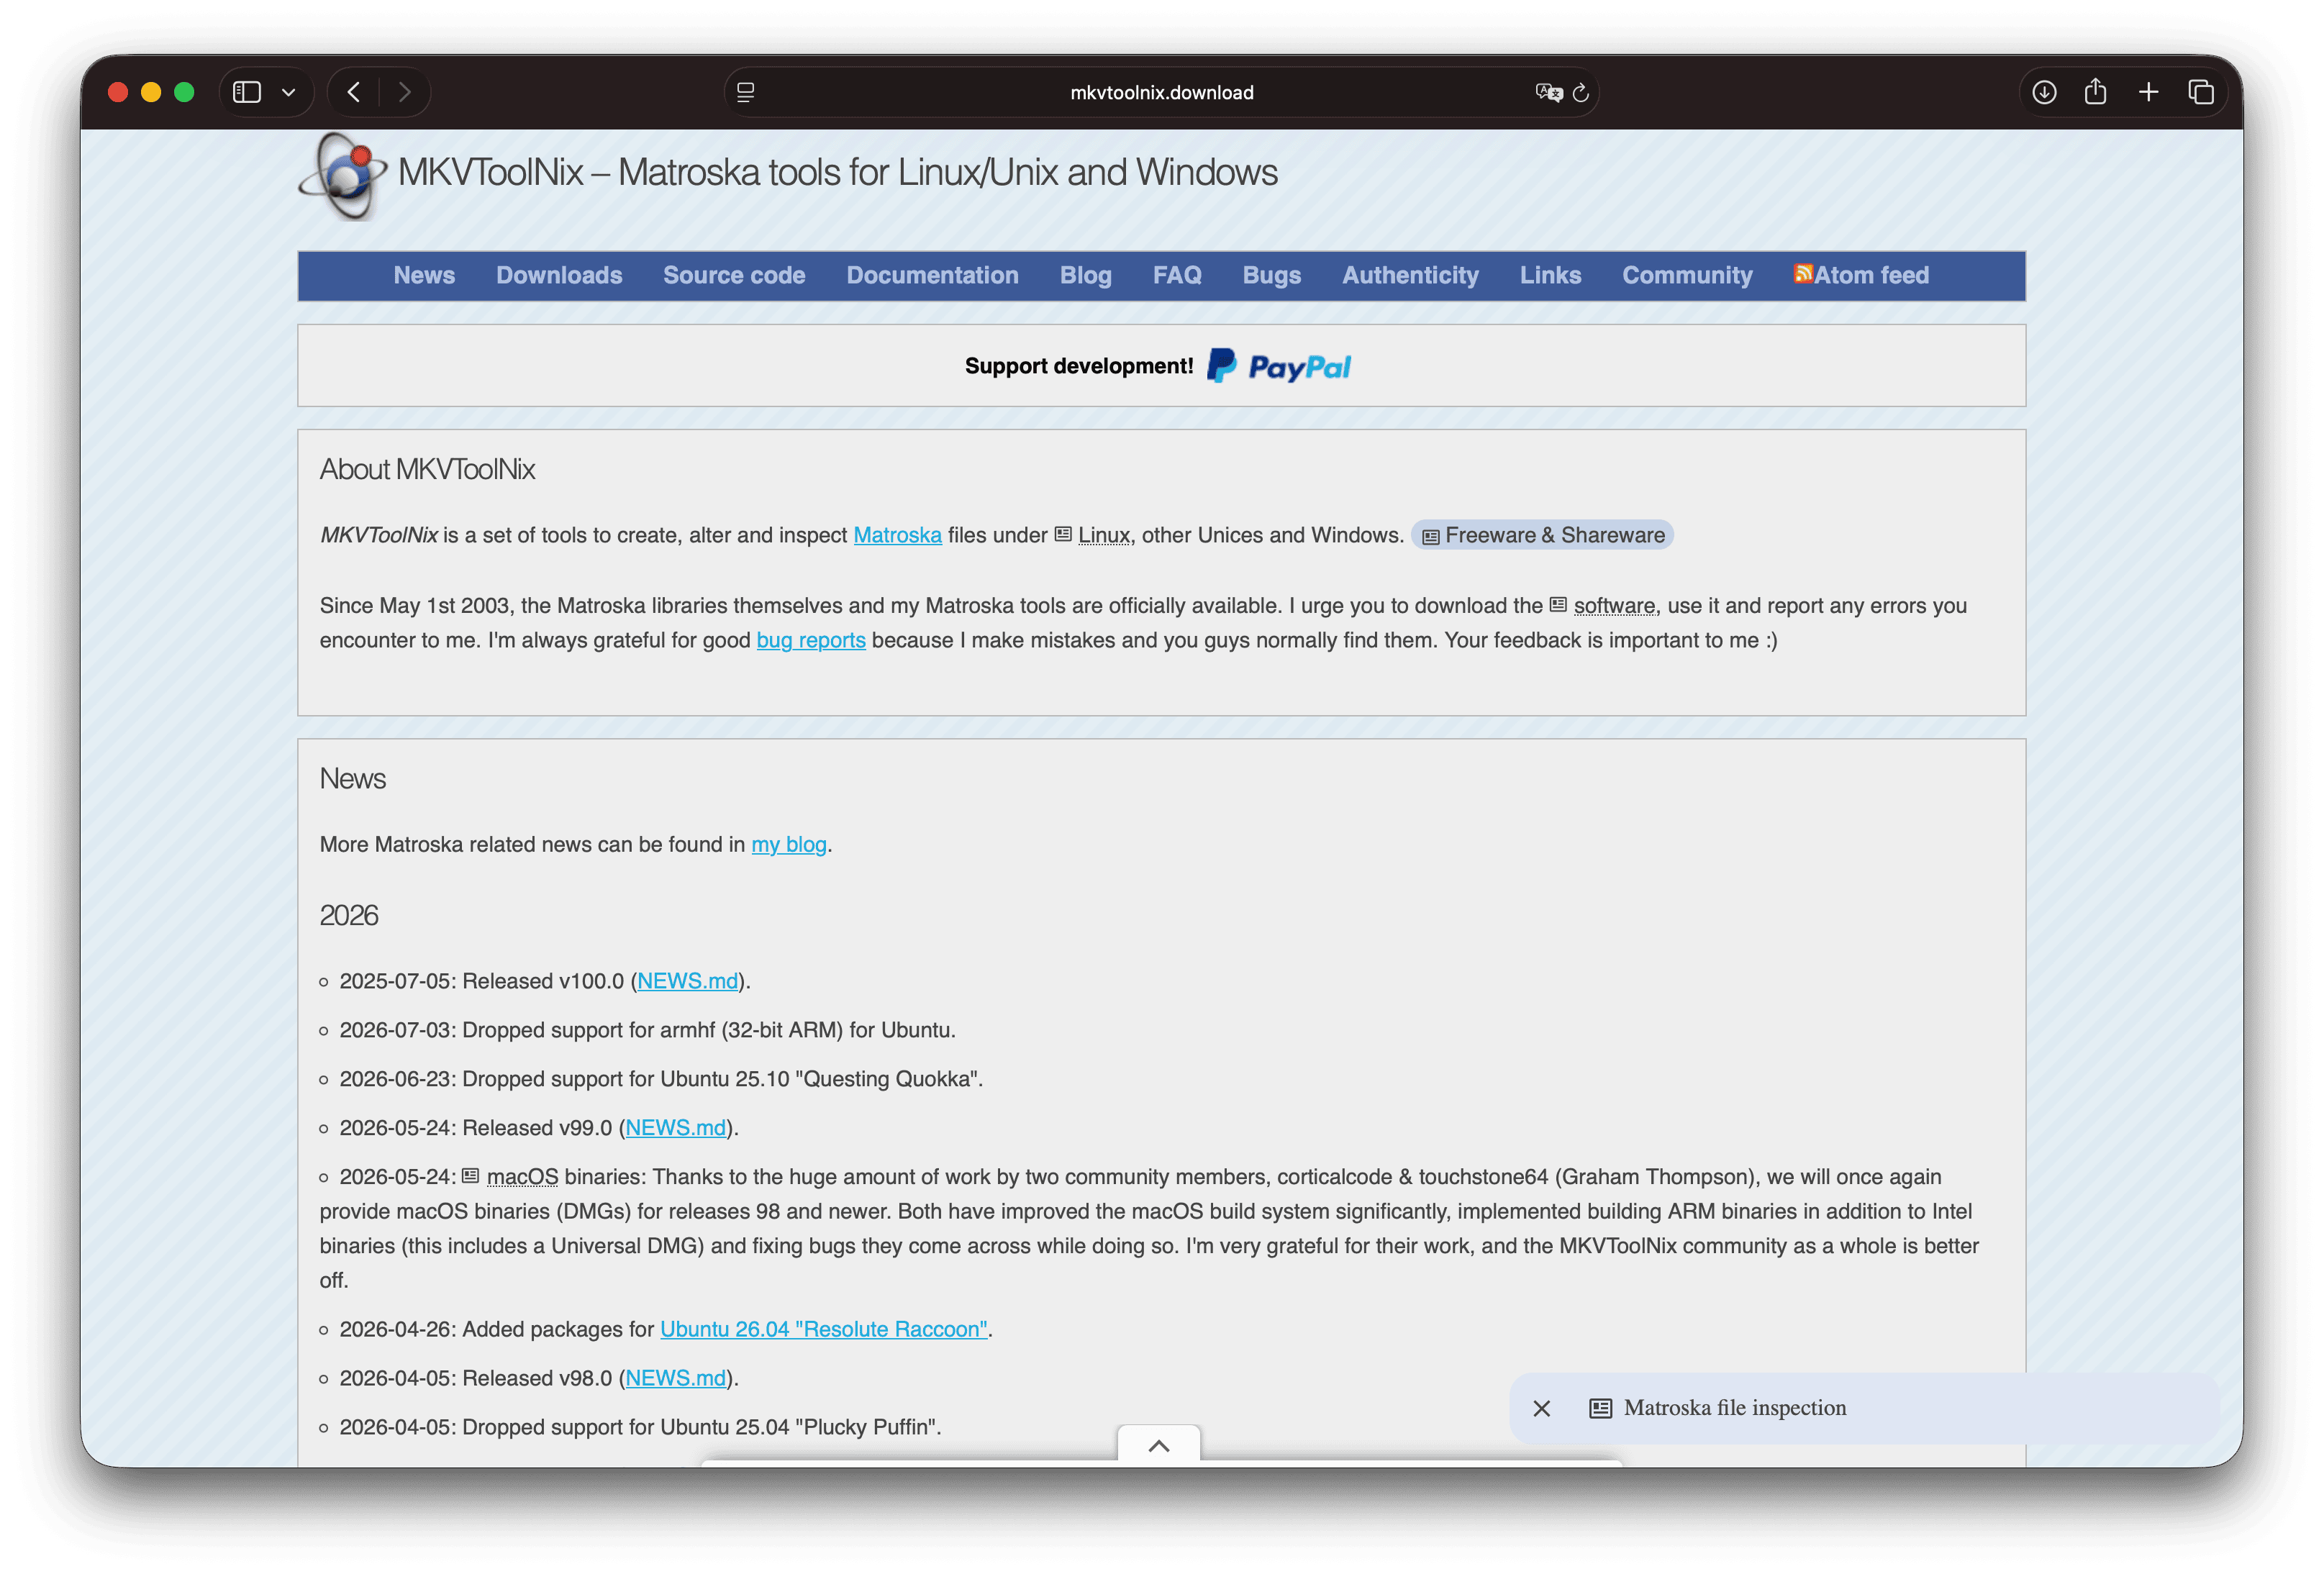Open NEWS.md link for v98.0 release
Image resolution: width=2324 pixels, height=1574 pixels.
pyautogui.click(x=676, y=1378)
